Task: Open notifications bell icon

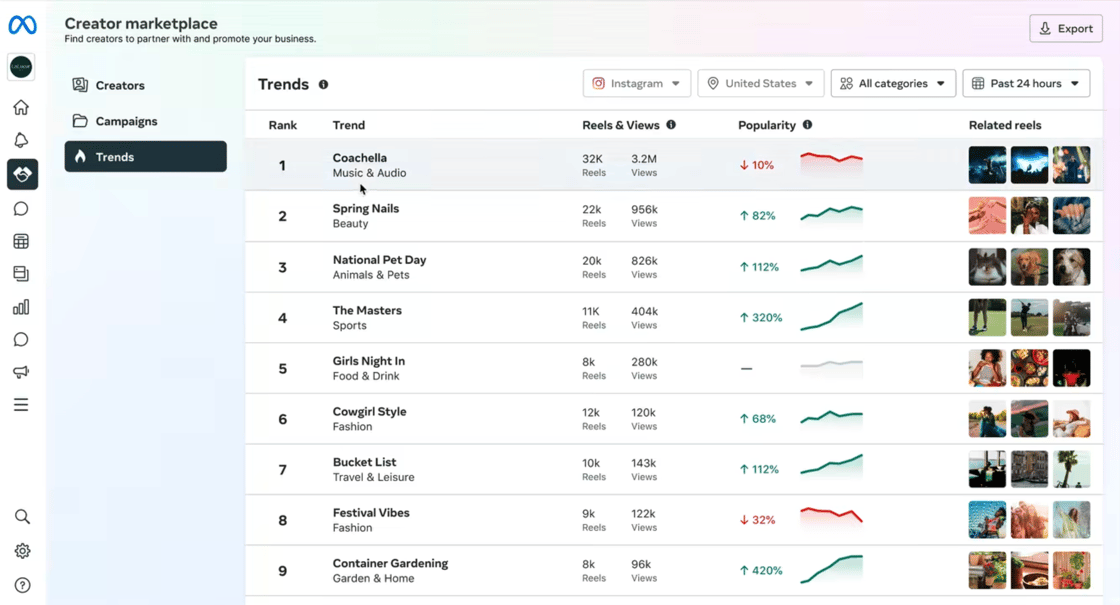Action: tap(21, 140)
